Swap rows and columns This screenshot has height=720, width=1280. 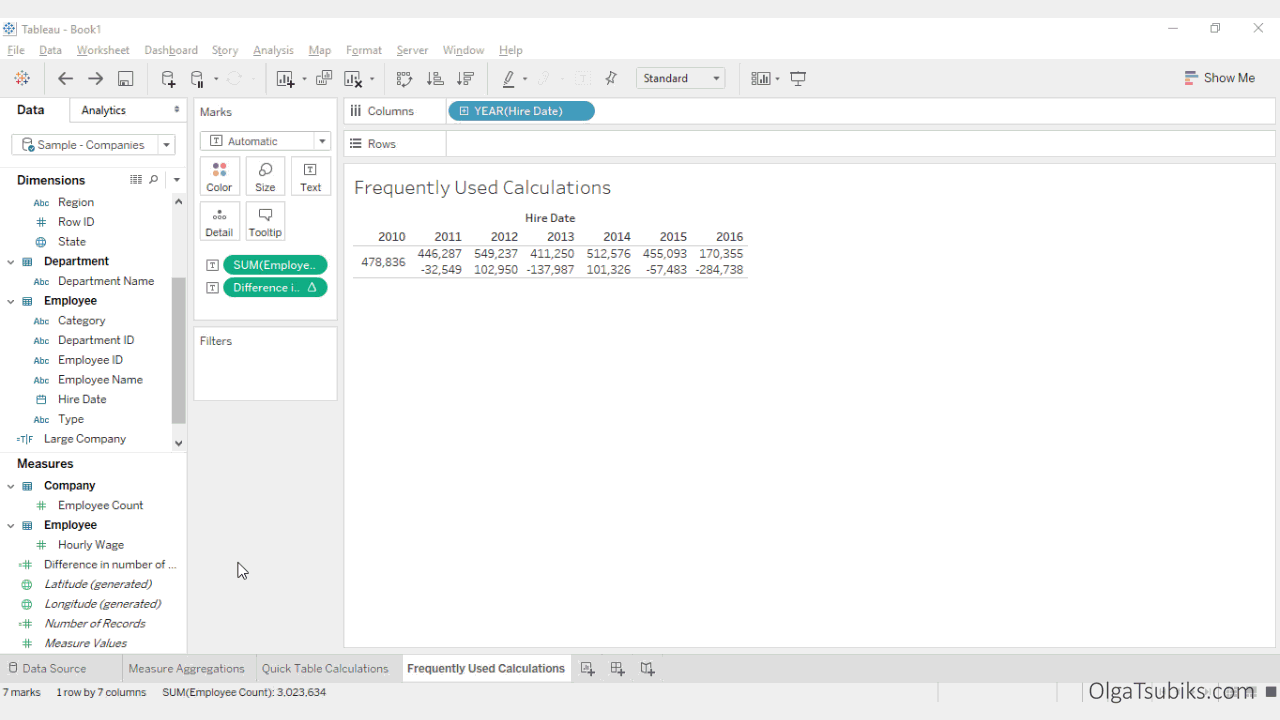click(404, 78)
